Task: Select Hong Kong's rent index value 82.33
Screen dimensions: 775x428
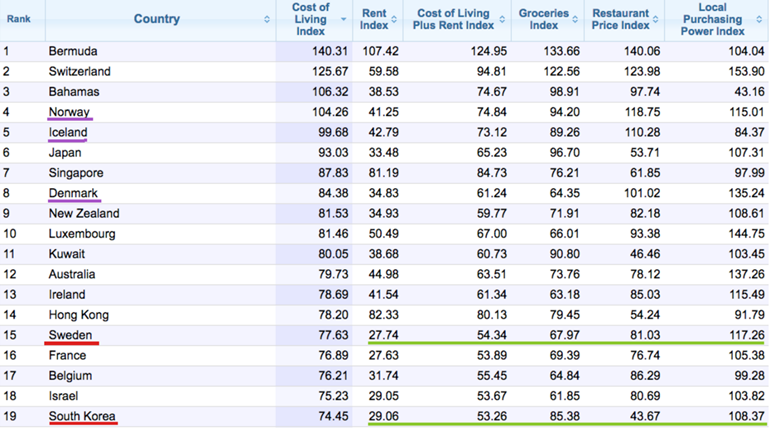Action: point(384,315)
